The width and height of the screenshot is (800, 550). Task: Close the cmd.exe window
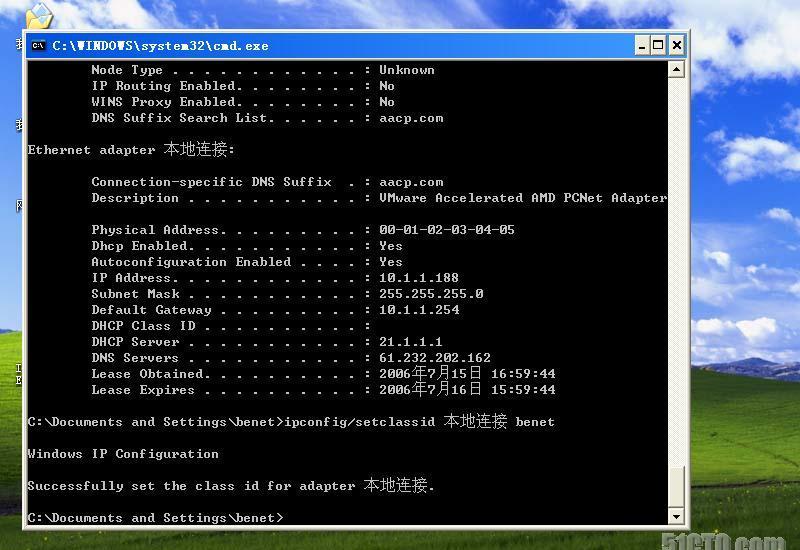pyautogui.click(x=677, y=46)
